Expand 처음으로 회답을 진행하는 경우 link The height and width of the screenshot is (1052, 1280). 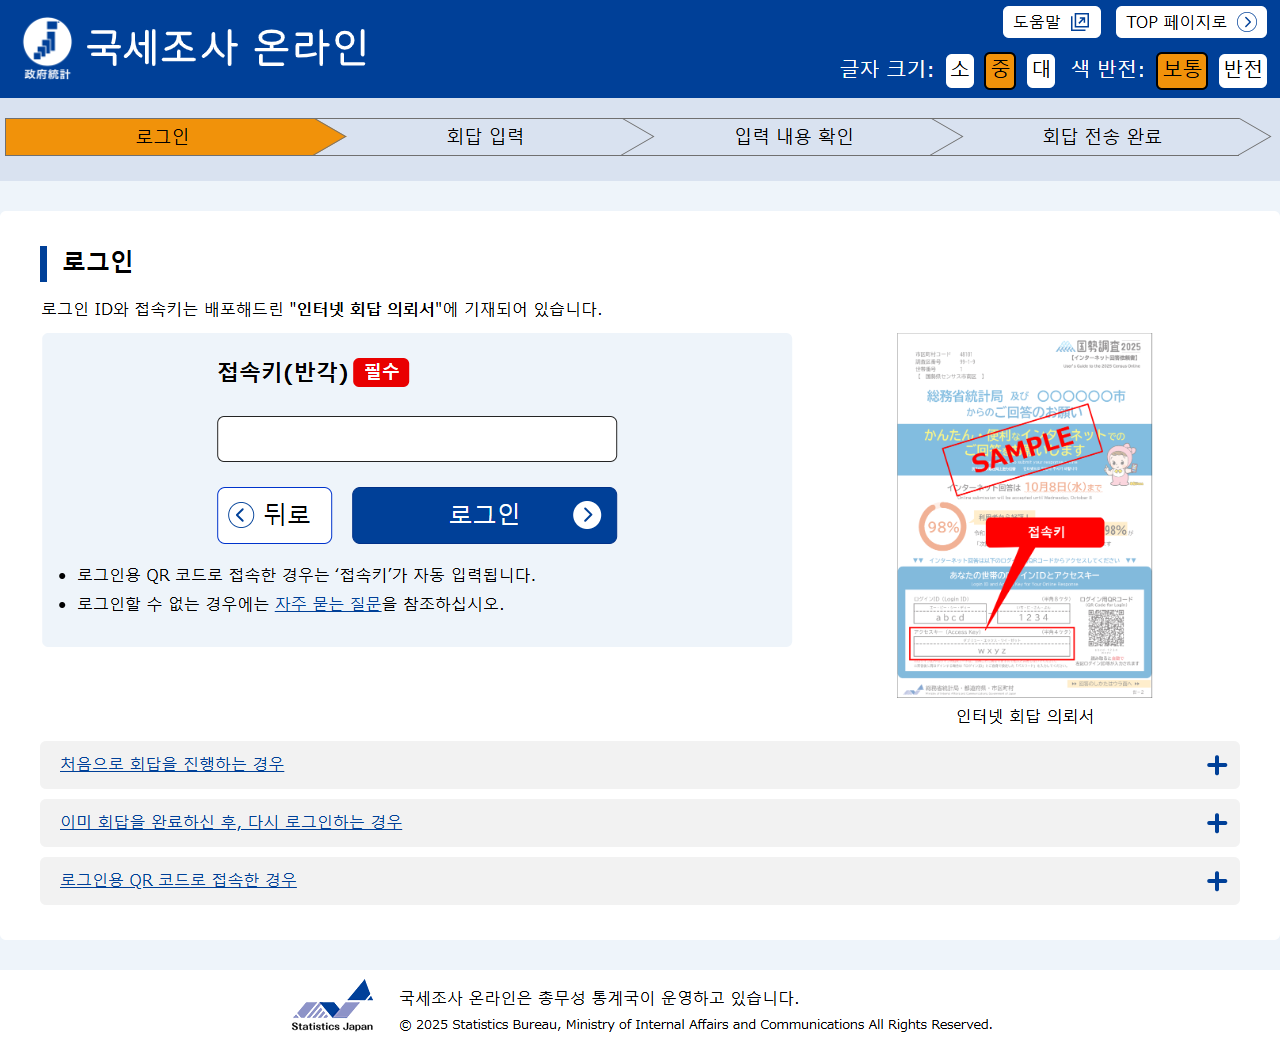tap(172, 764)
